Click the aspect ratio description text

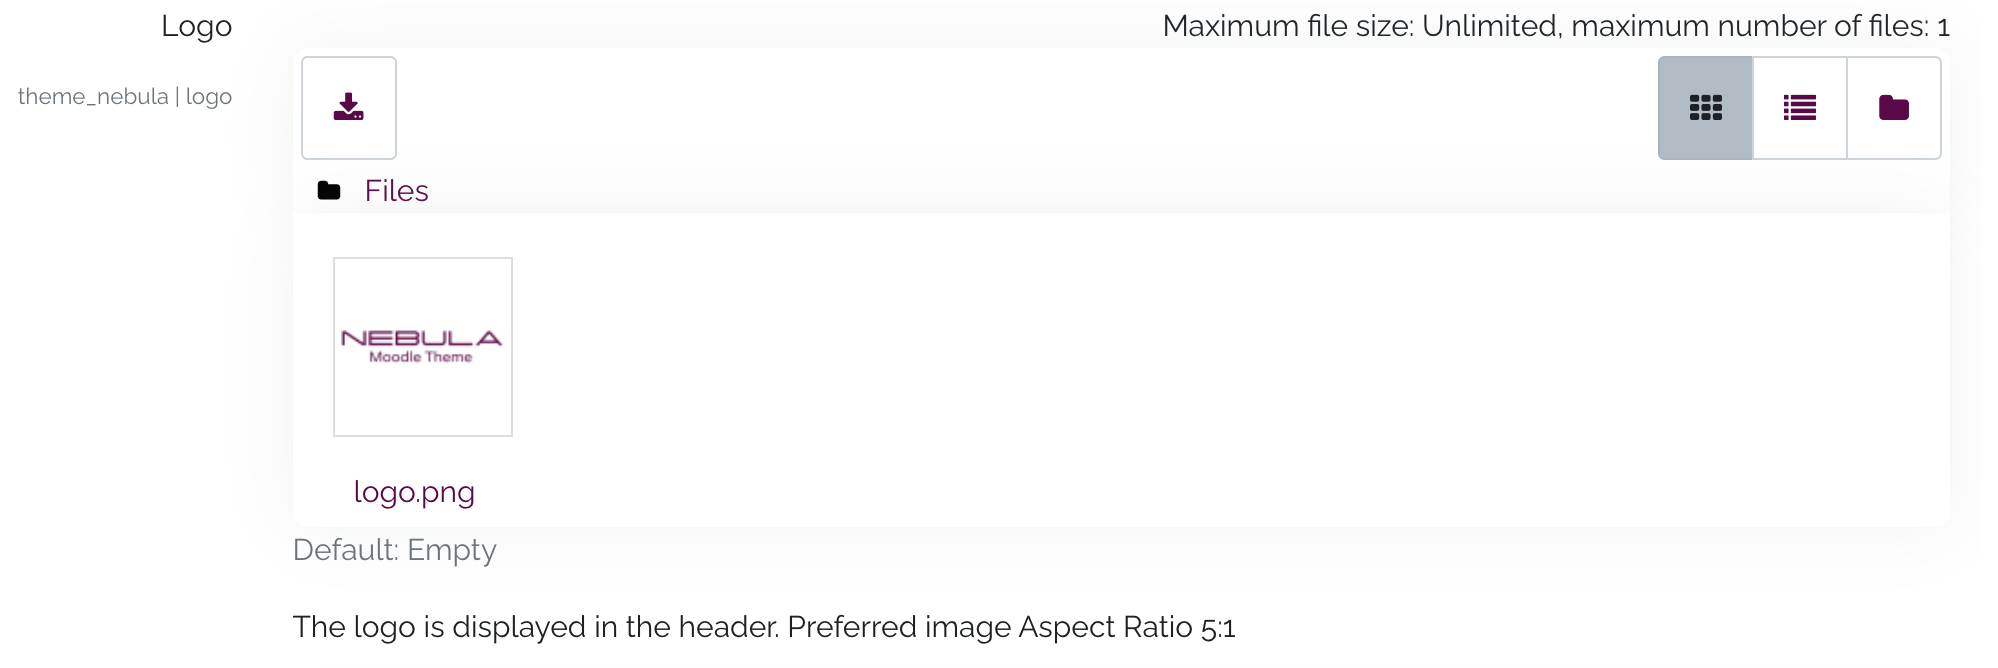[x=765, y=628]
